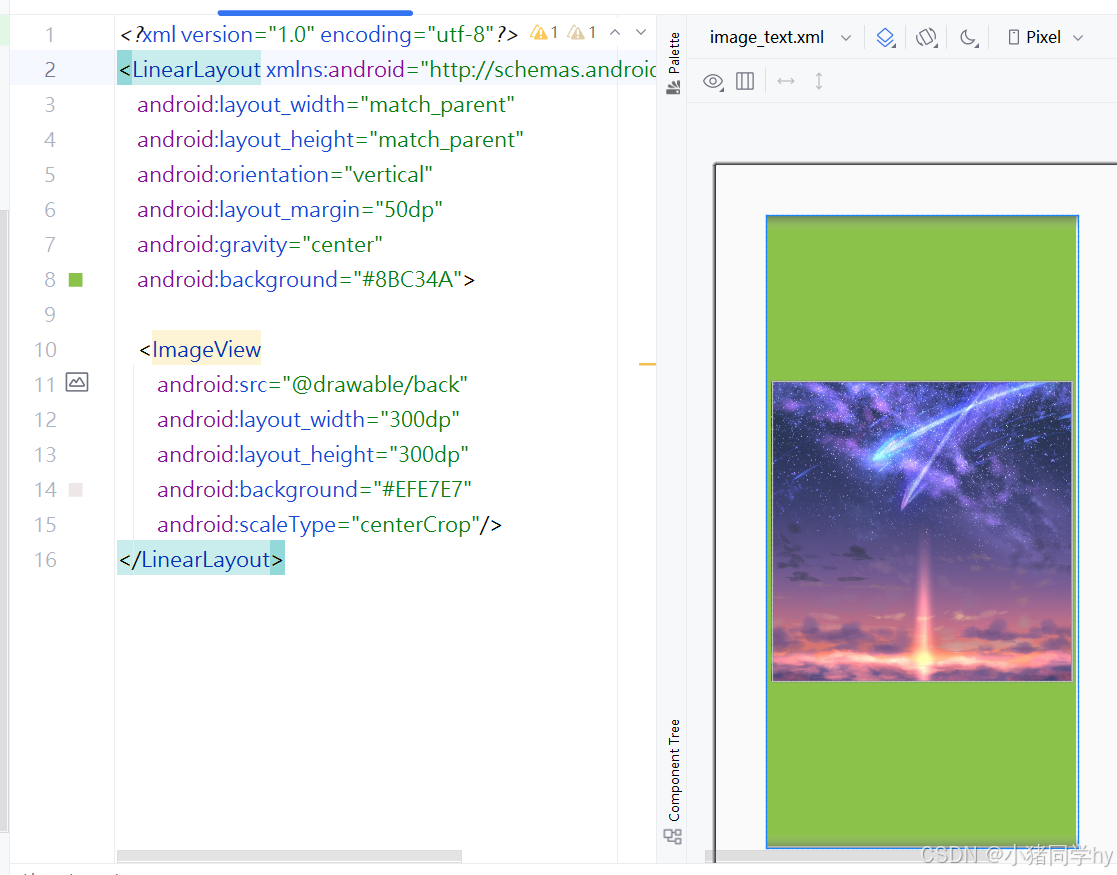Open the Pixel device dropdown
Image resolution: width=1117 pixels, height=875 pixels.
point(1045,37)
